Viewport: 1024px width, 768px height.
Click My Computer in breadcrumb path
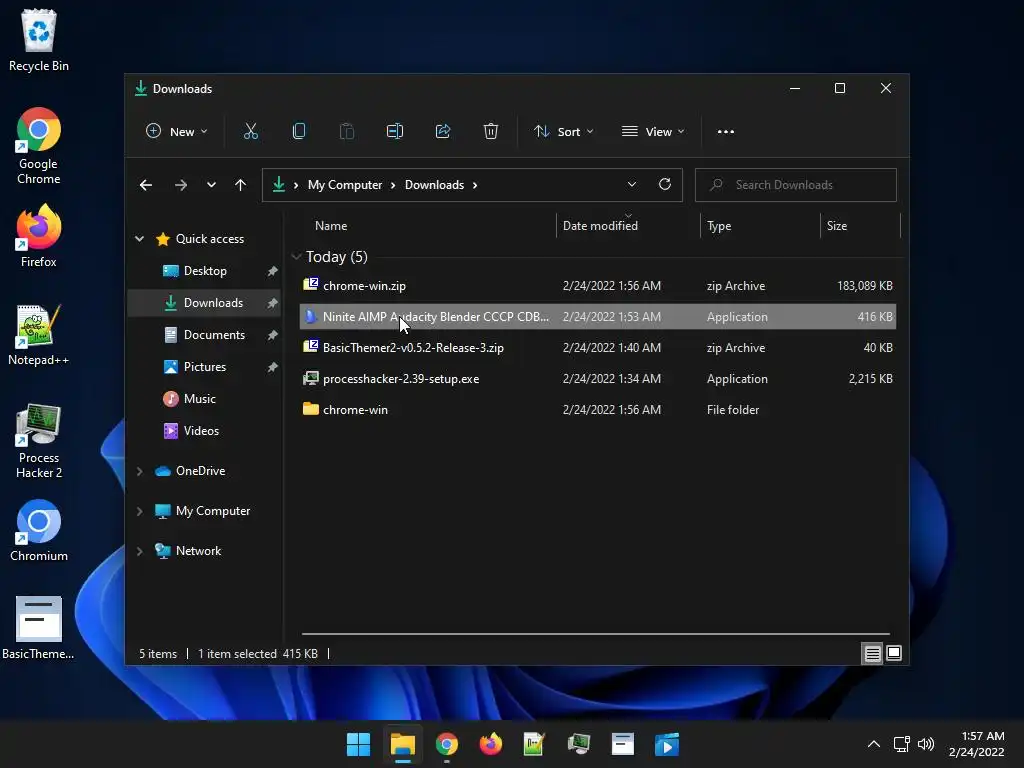pyautogui.click(x=345, y=185)
